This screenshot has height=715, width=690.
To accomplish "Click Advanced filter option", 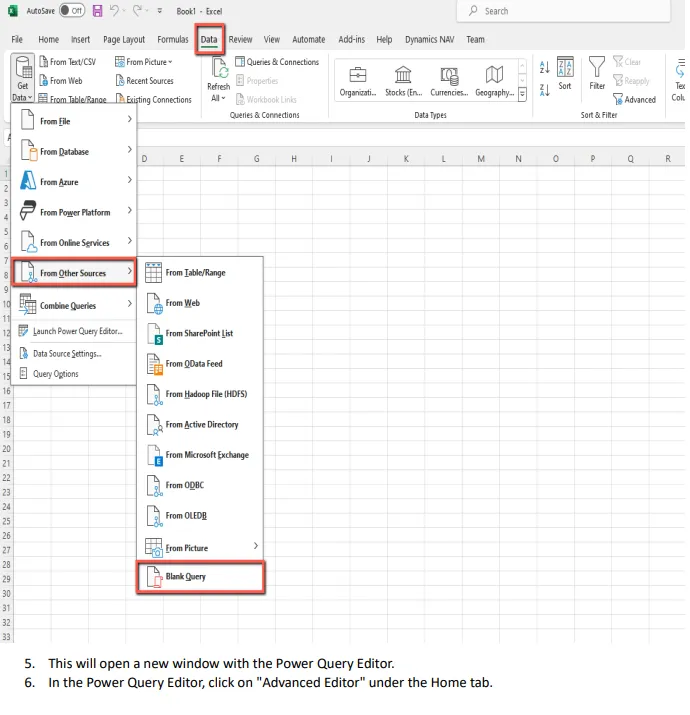I will 634,99.
